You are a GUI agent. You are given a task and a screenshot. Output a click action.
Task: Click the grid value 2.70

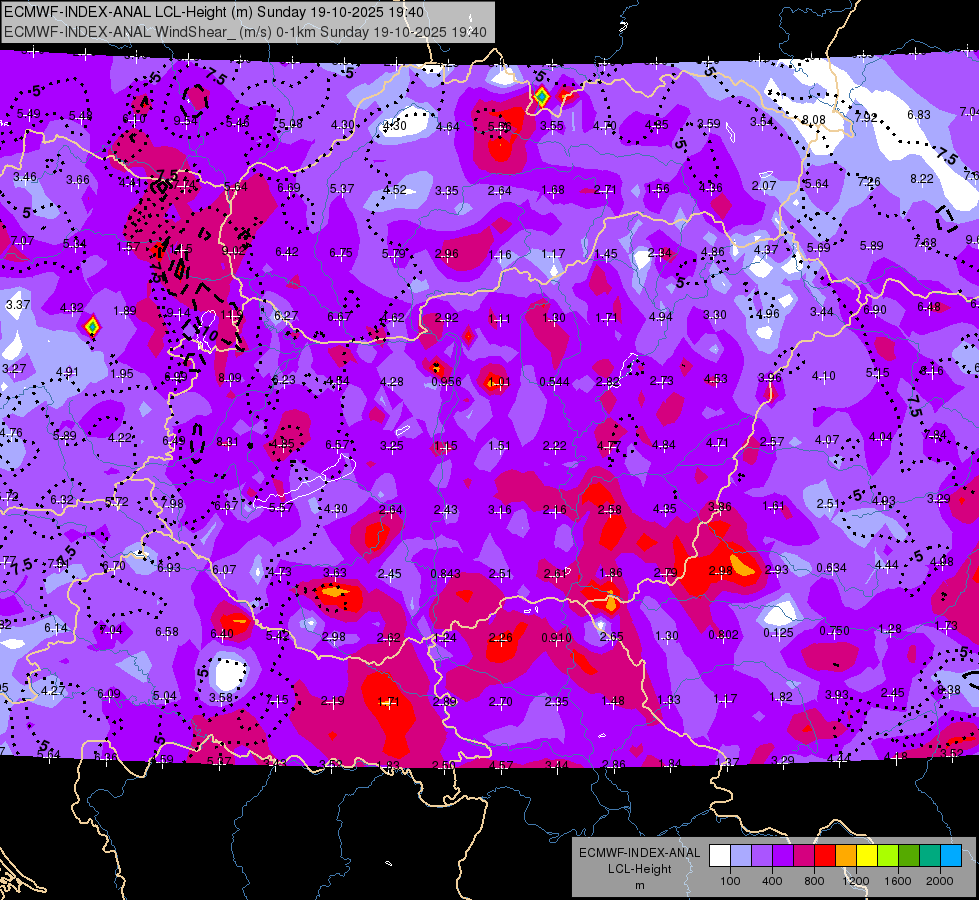pyautogui.click(x=501, y=701)
